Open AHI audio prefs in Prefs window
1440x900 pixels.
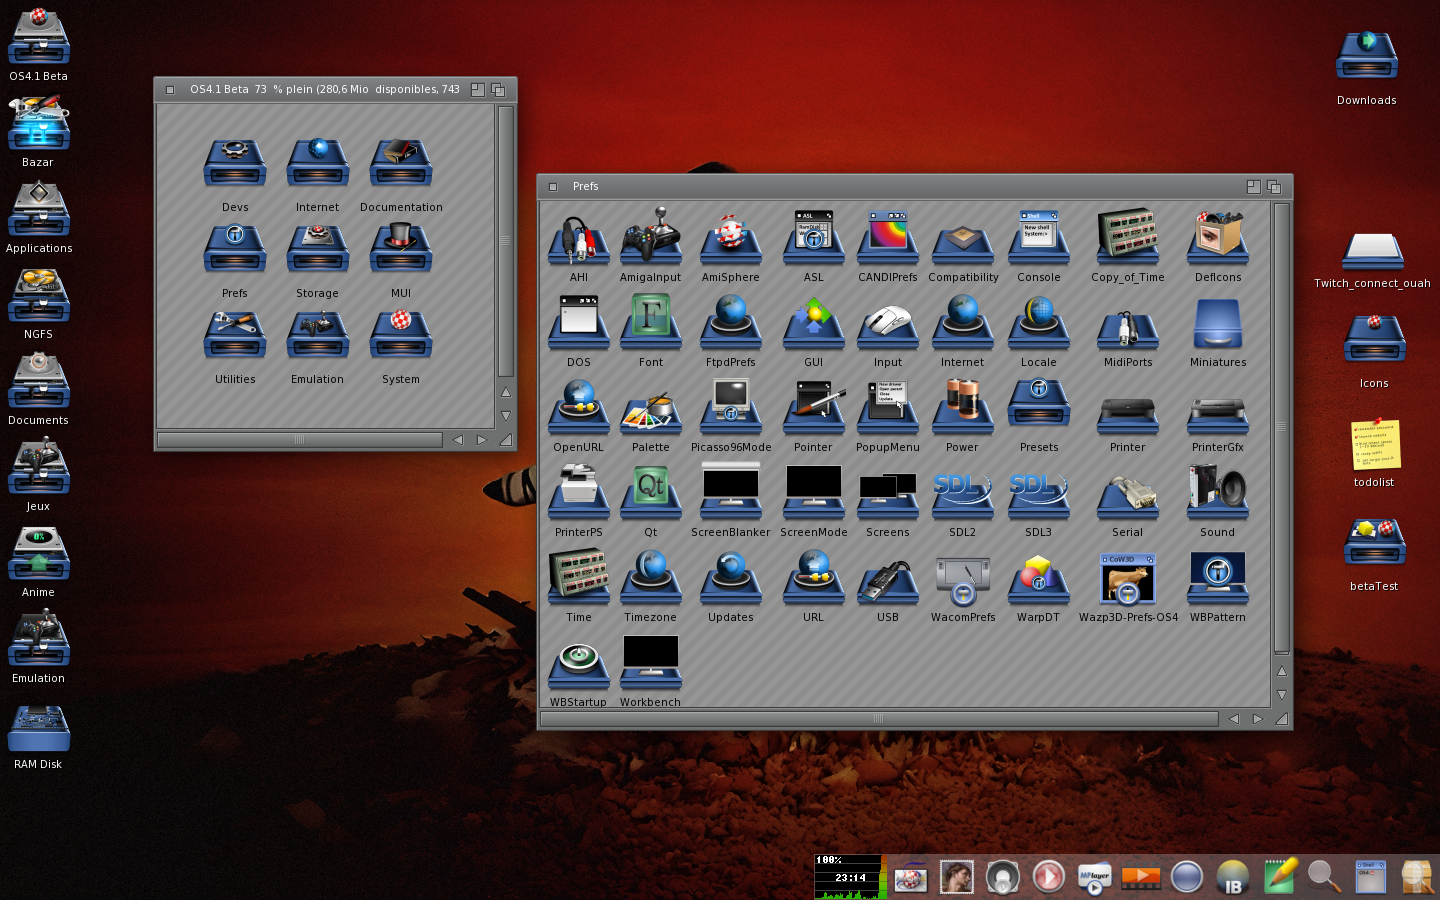click(x=578, y=240)
